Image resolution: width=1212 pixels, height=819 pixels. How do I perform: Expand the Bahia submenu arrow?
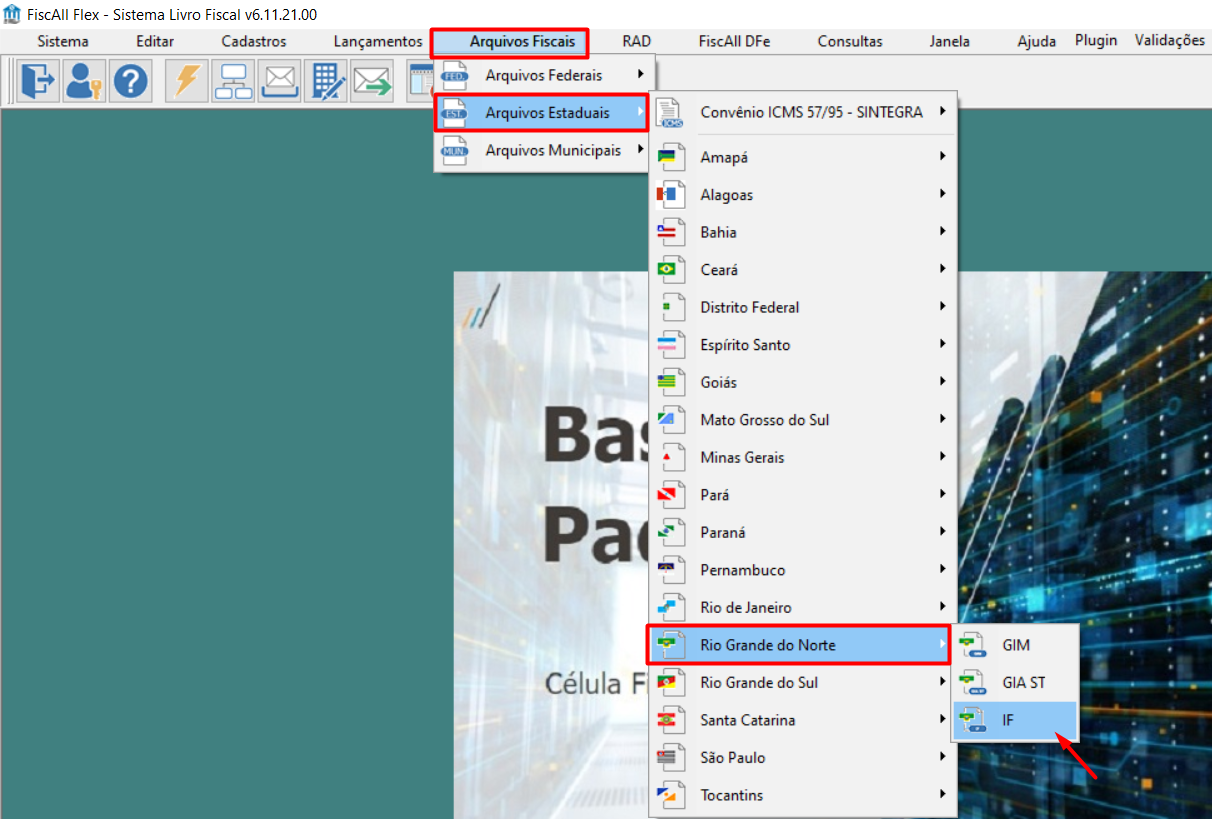click(x=942, y=232)
